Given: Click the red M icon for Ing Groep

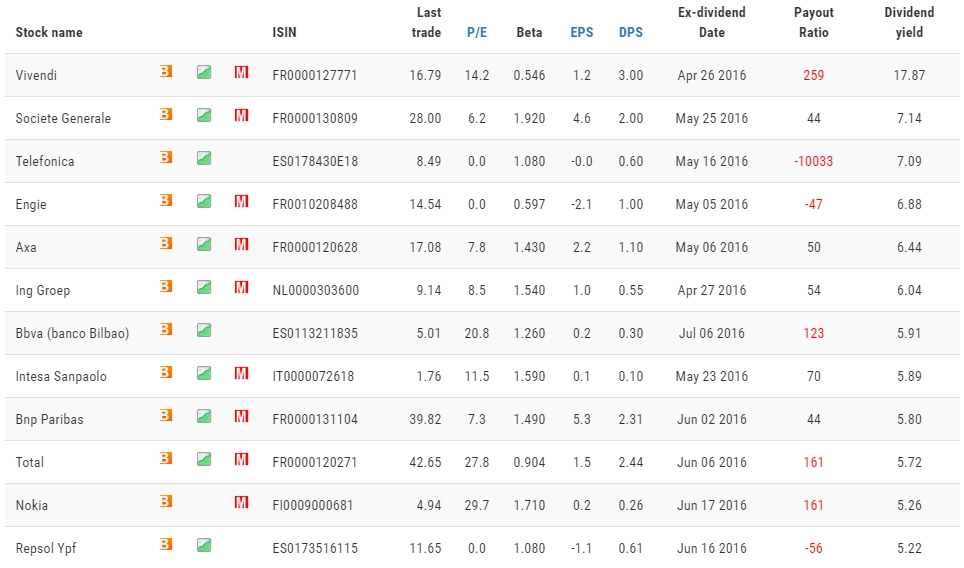Looking at the screenshot, I should (242, 287).
